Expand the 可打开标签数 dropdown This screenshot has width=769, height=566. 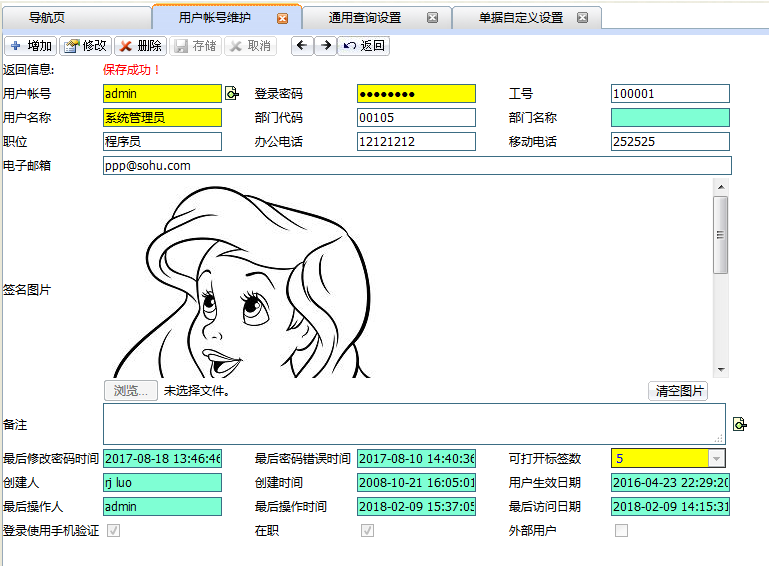716,459
